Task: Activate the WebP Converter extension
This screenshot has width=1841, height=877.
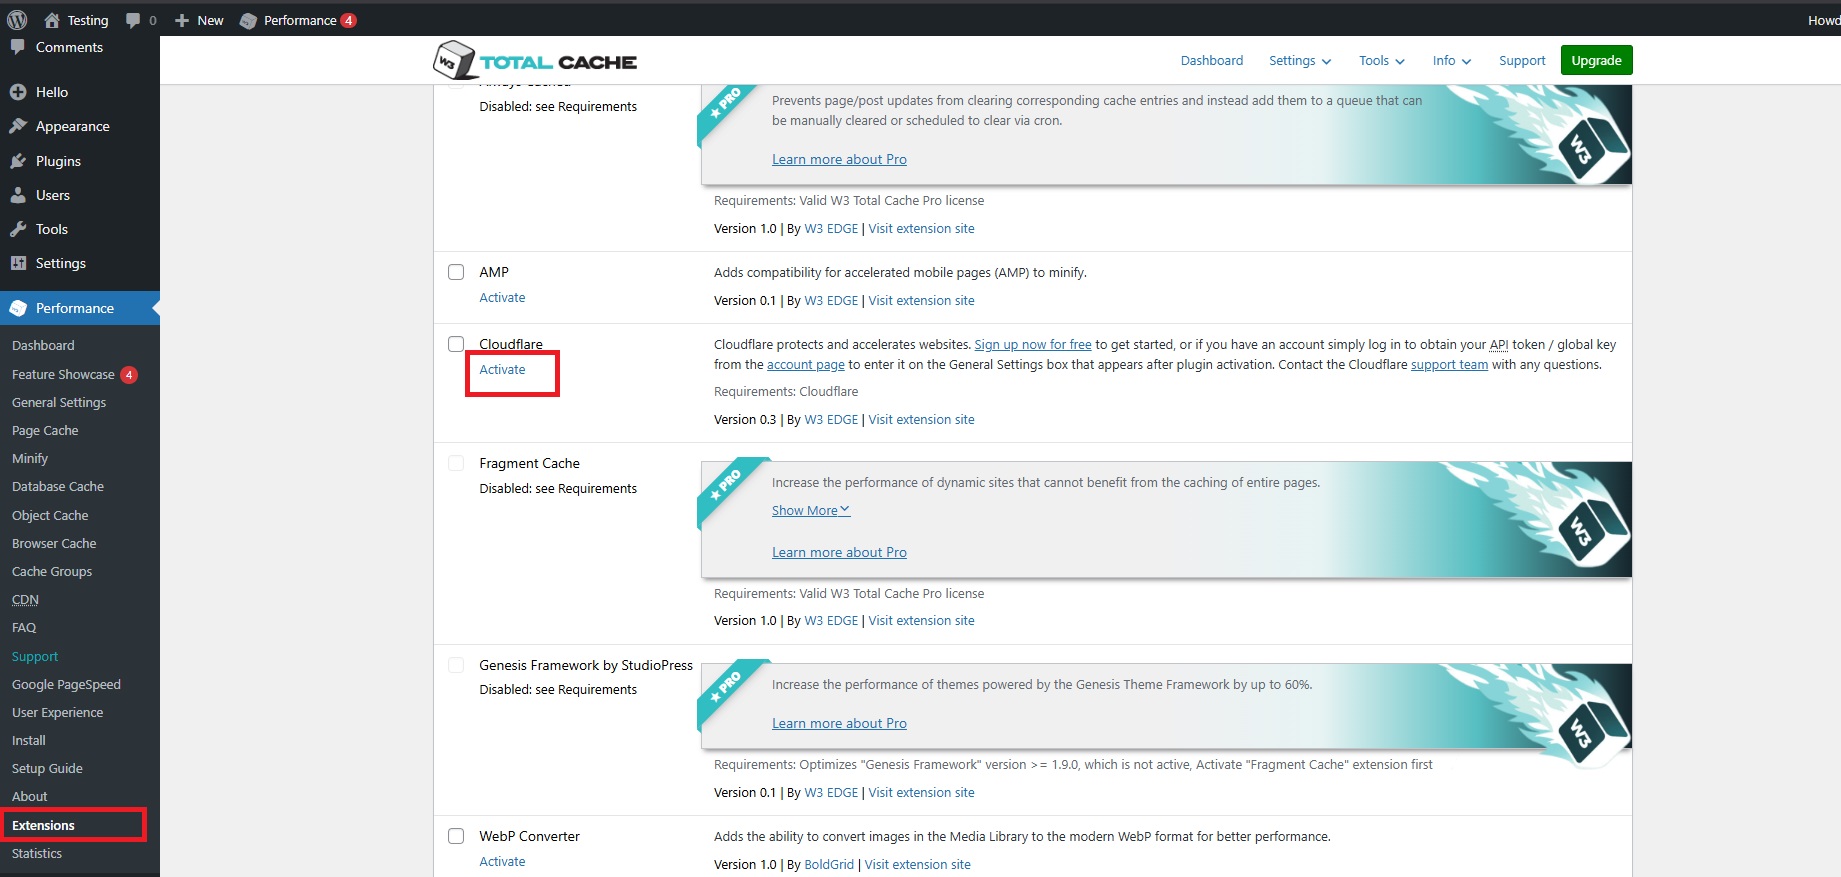Action: 502,861
